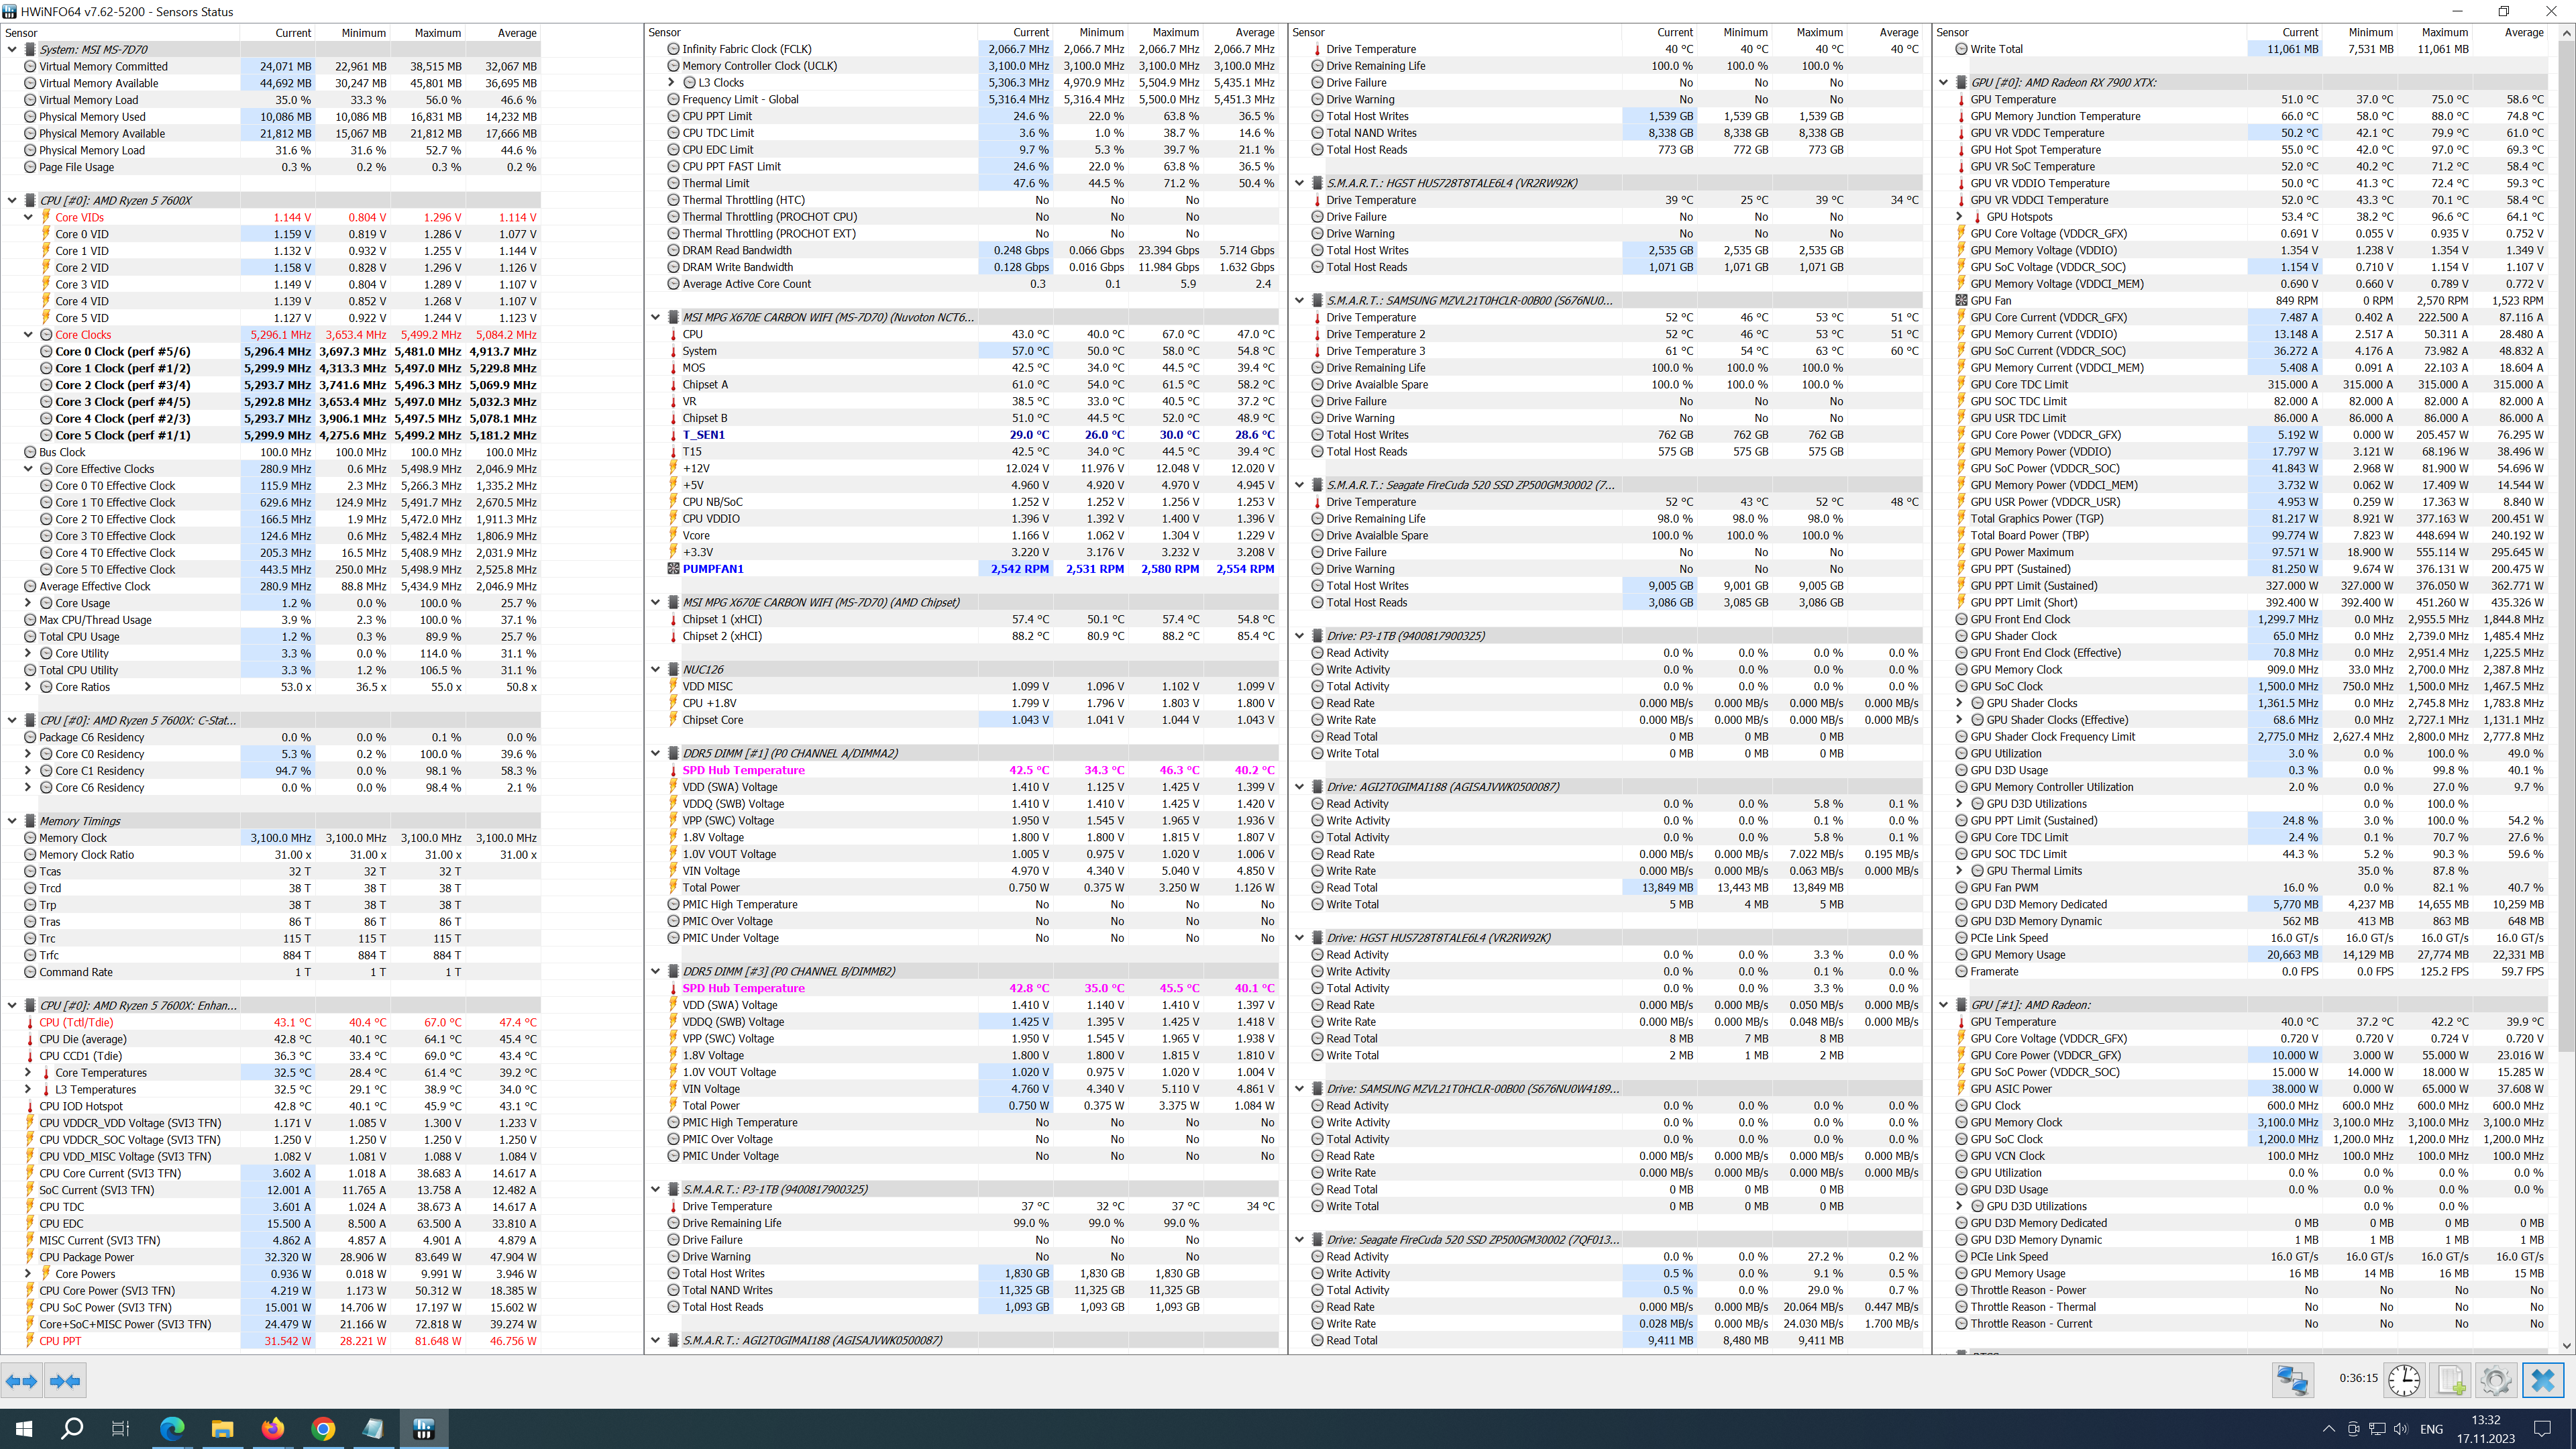Close sensors with blue X icon

point(2542,1381)
